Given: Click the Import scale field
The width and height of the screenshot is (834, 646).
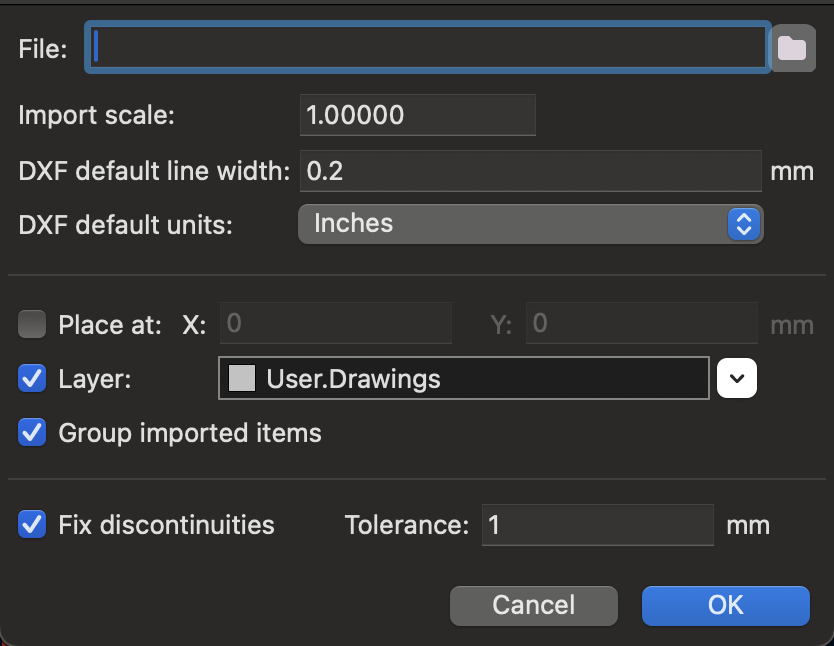Looking at the screenshot, I should point(417,115).
